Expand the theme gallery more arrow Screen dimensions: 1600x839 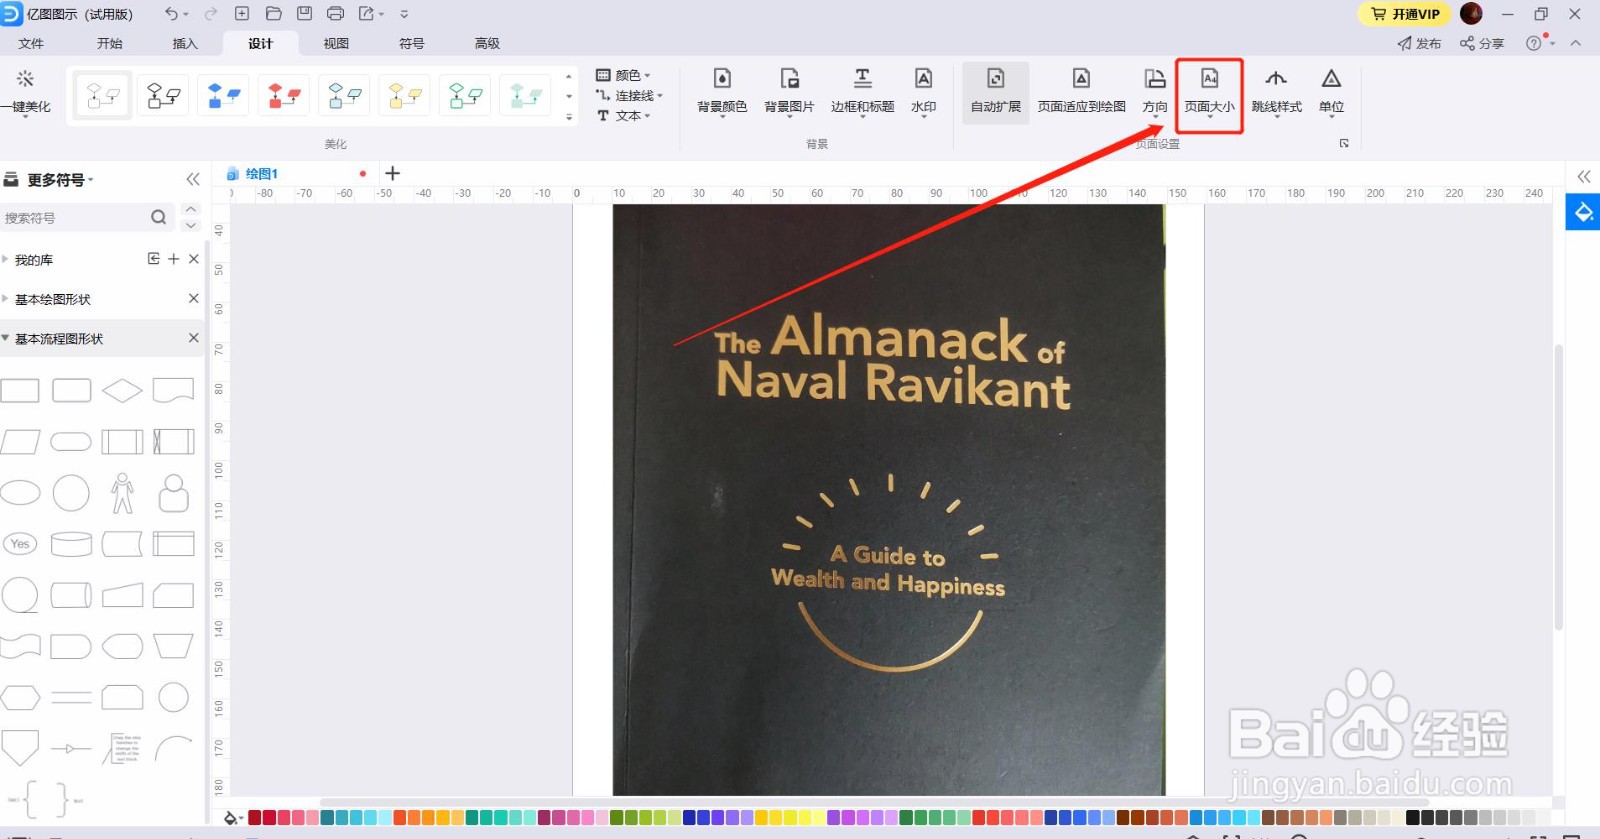pos(569,117)
